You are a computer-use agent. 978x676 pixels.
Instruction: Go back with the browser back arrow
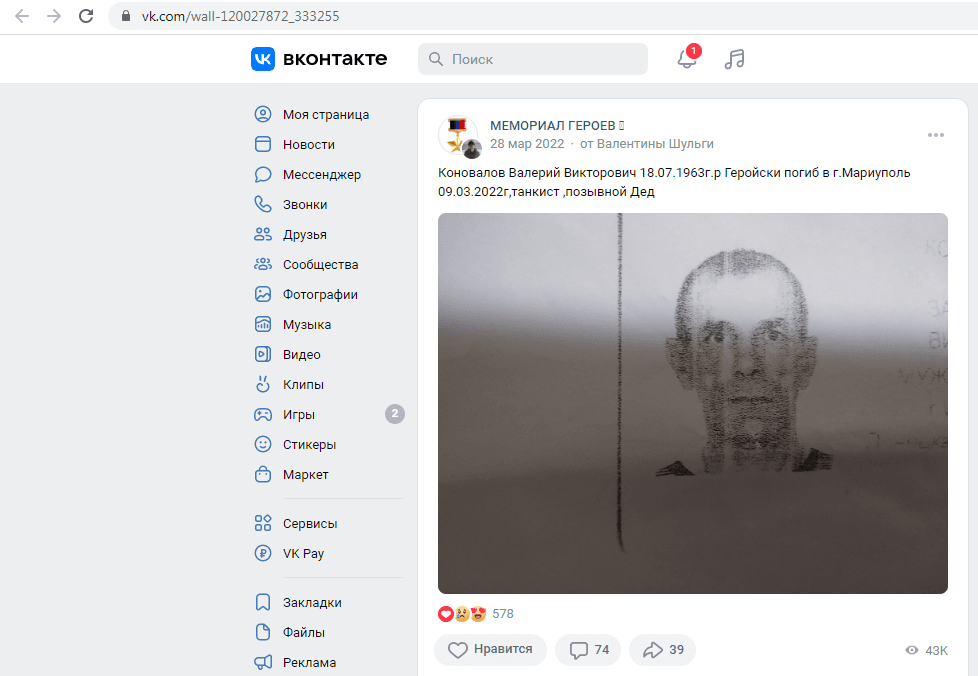[22, 16]
